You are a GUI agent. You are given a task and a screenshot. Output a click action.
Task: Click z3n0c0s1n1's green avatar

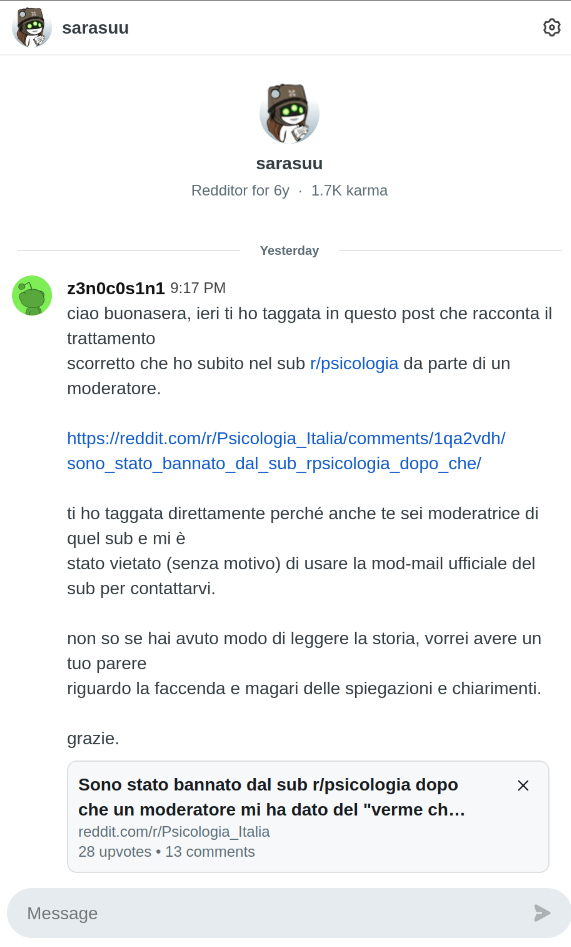coord(32,295)
